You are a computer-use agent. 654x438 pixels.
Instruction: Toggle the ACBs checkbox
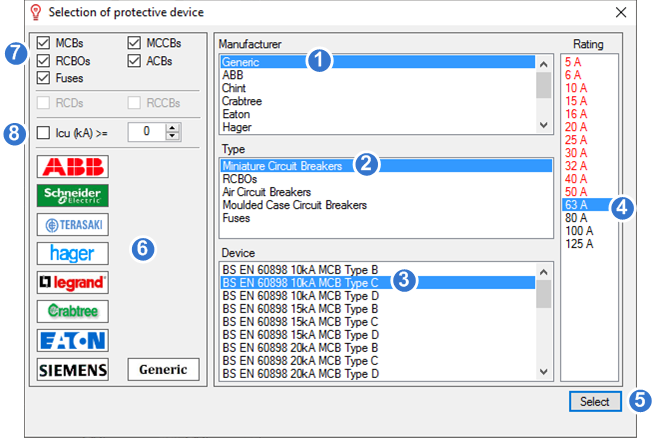tap(134, 61)
